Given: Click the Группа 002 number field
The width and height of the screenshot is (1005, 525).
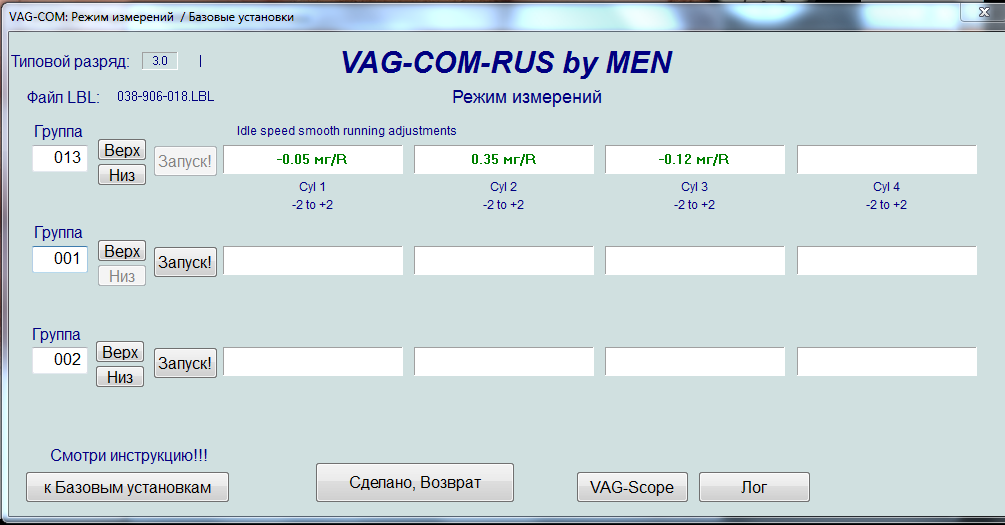Looking at the screenshot, I should [x=60, y=360].
